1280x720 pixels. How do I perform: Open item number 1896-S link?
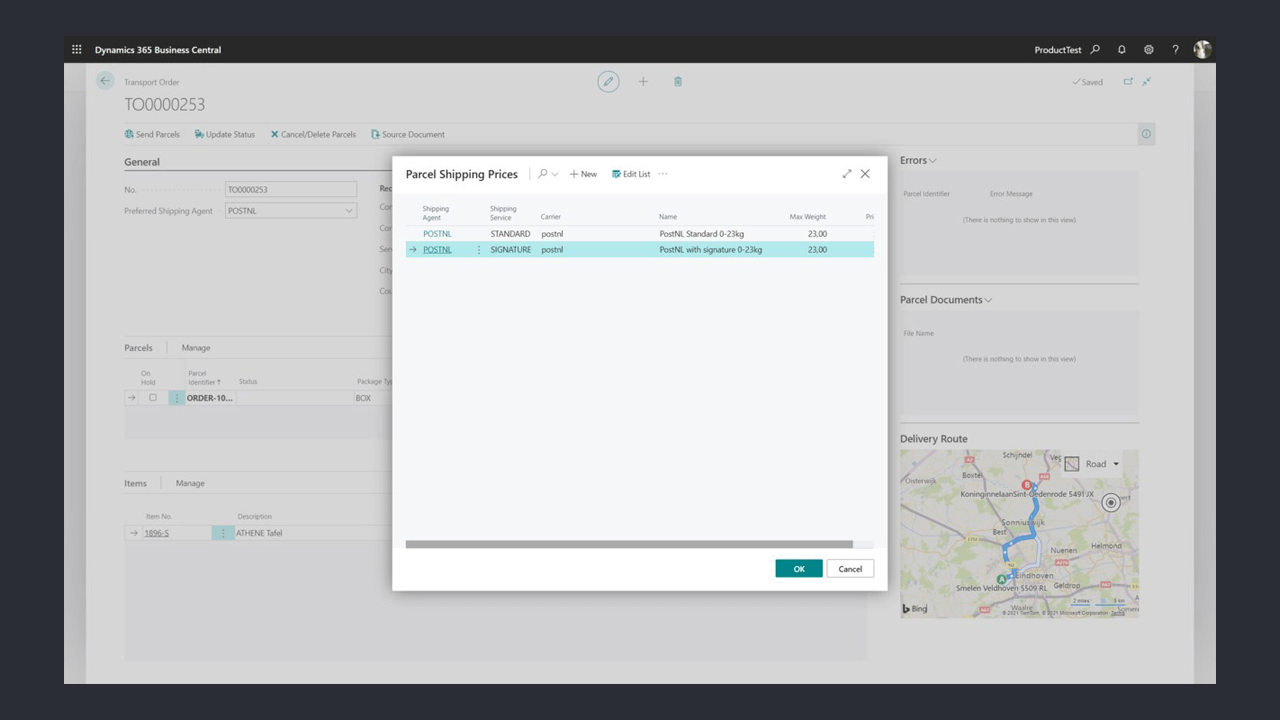click(x=156, y=533)
